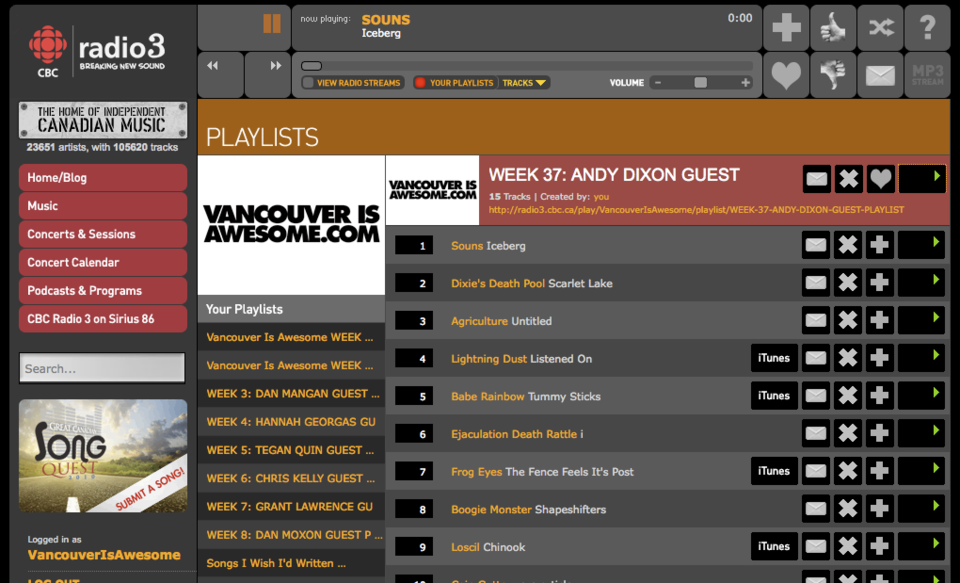Open the Concert Calendar

pos(103,262)
